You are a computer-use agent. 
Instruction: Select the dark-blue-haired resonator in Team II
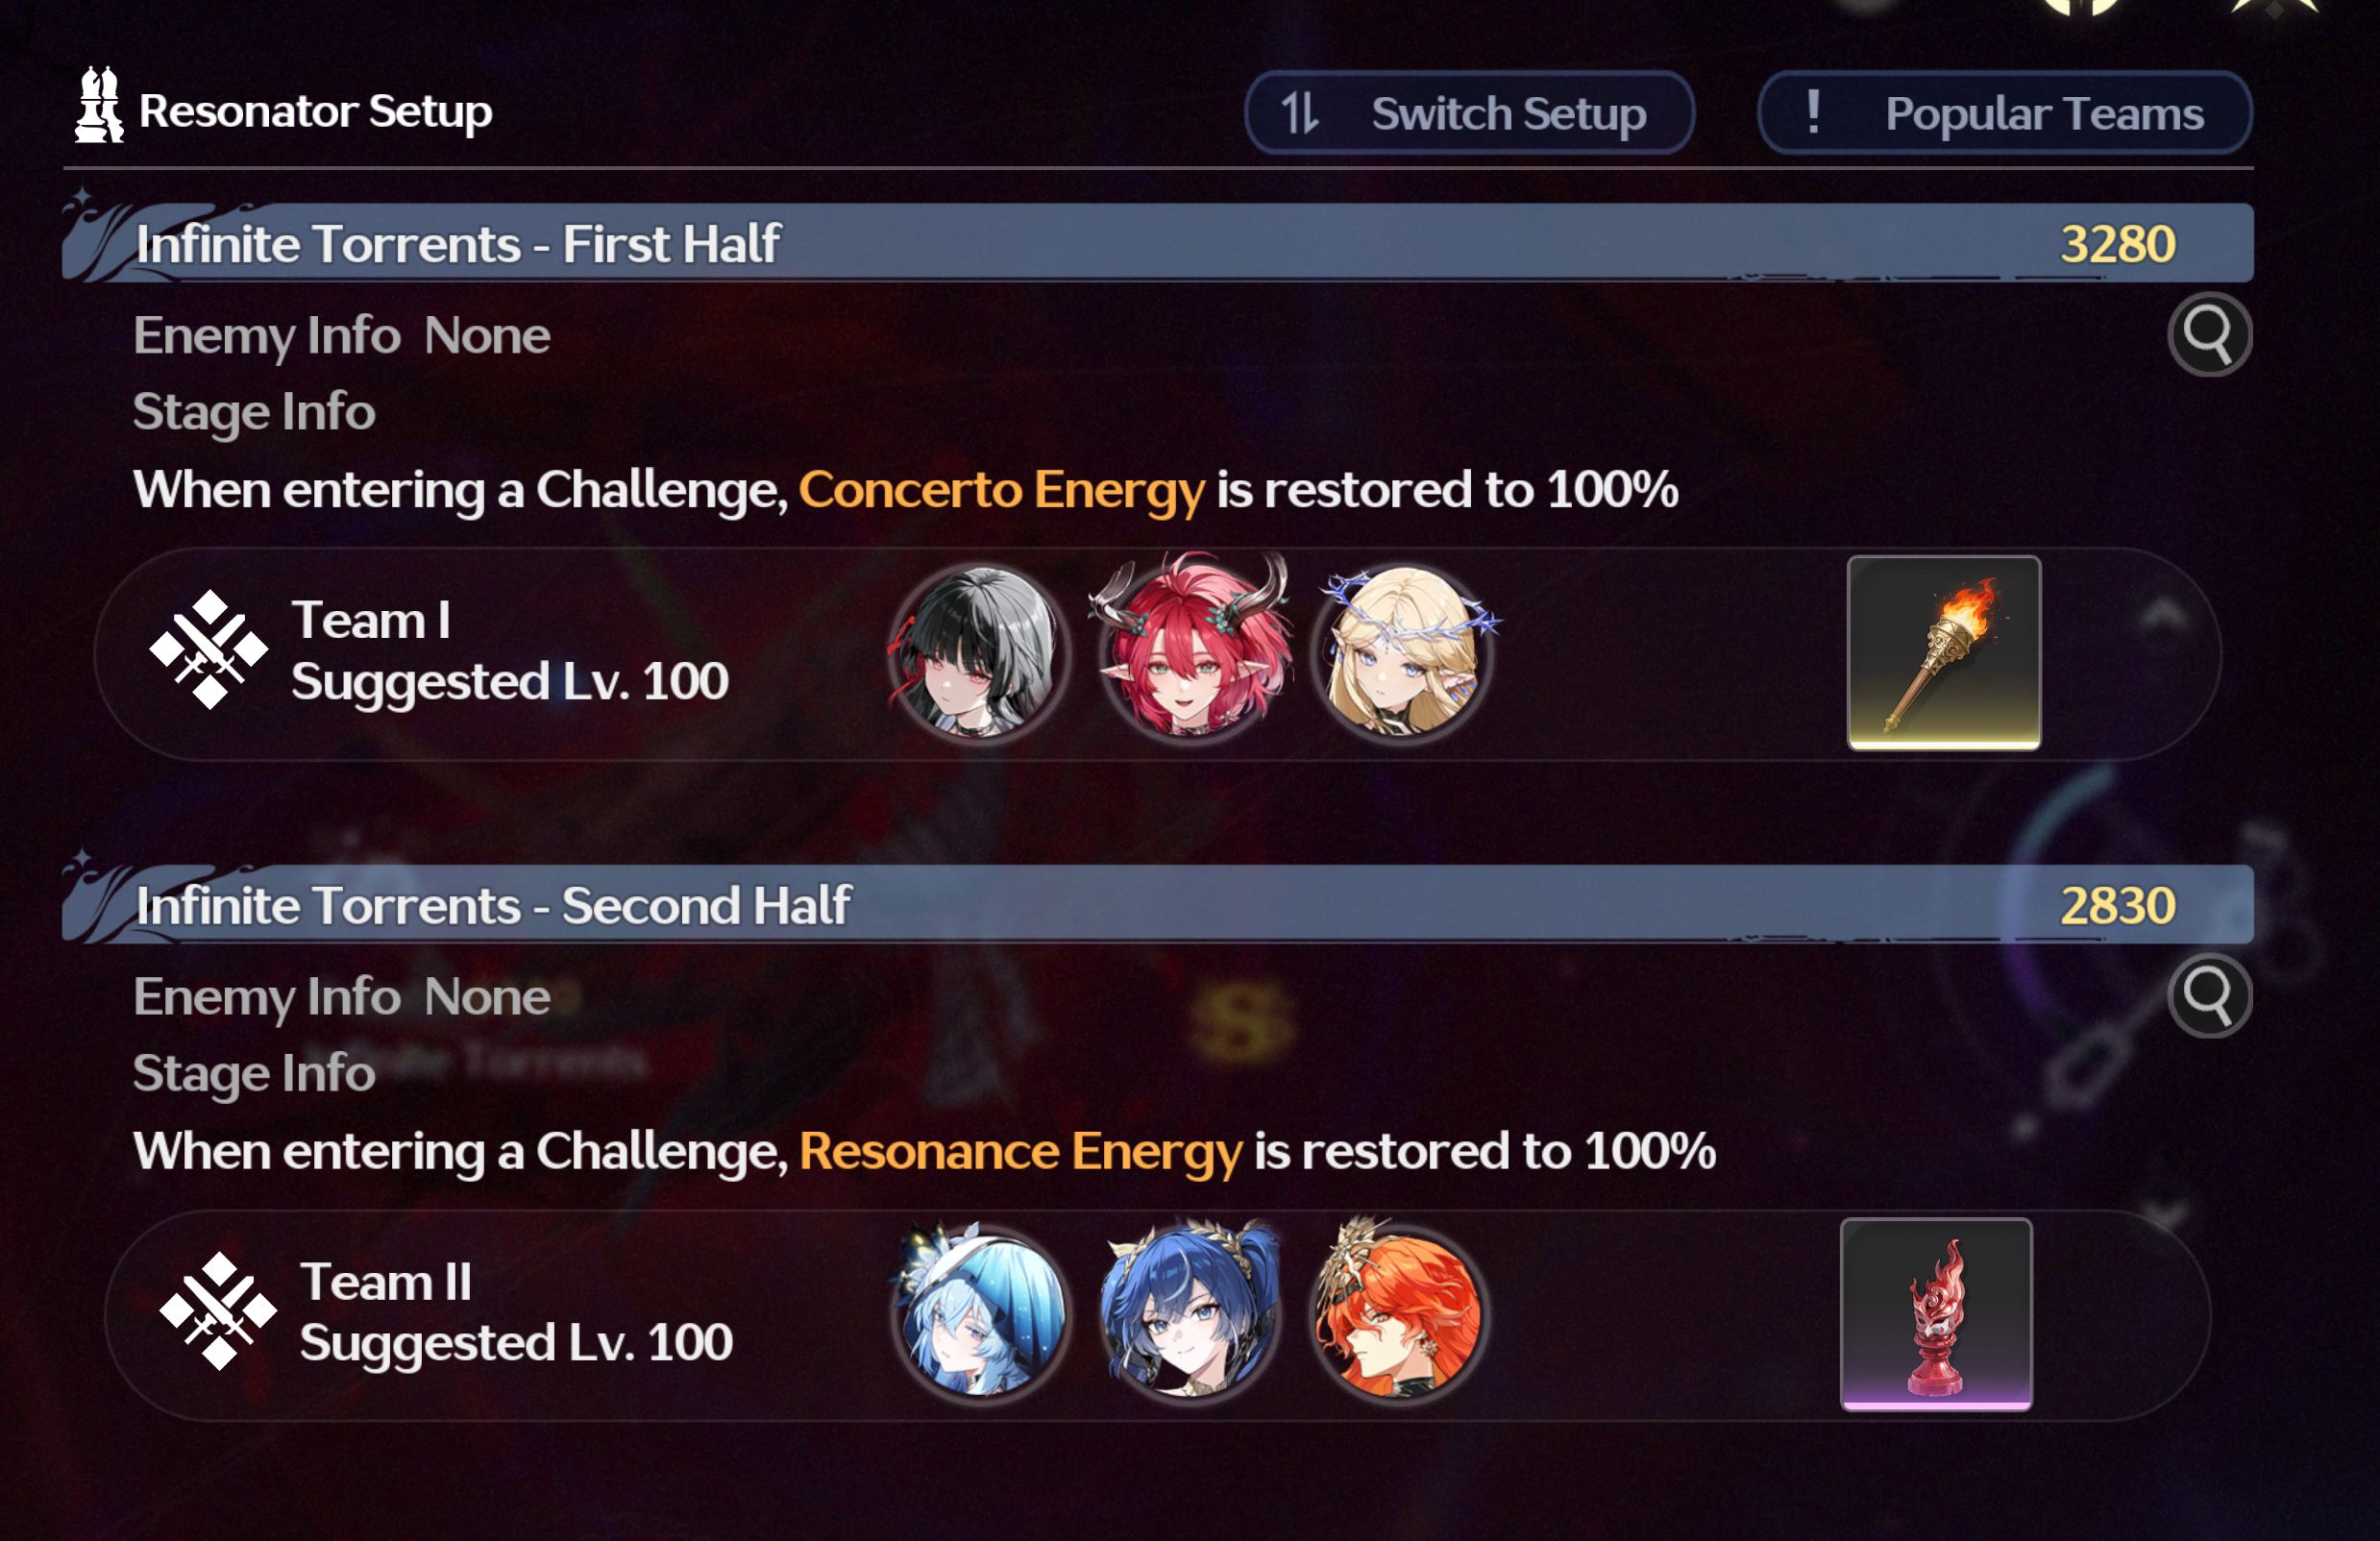[x=1190, y=1313]
